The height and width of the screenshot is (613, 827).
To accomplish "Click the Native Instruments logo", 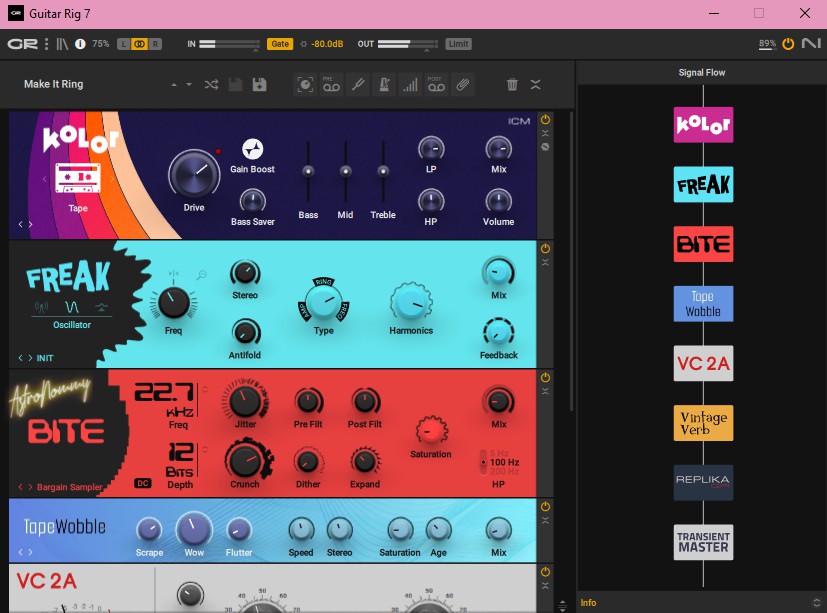I will click(811, 43).
